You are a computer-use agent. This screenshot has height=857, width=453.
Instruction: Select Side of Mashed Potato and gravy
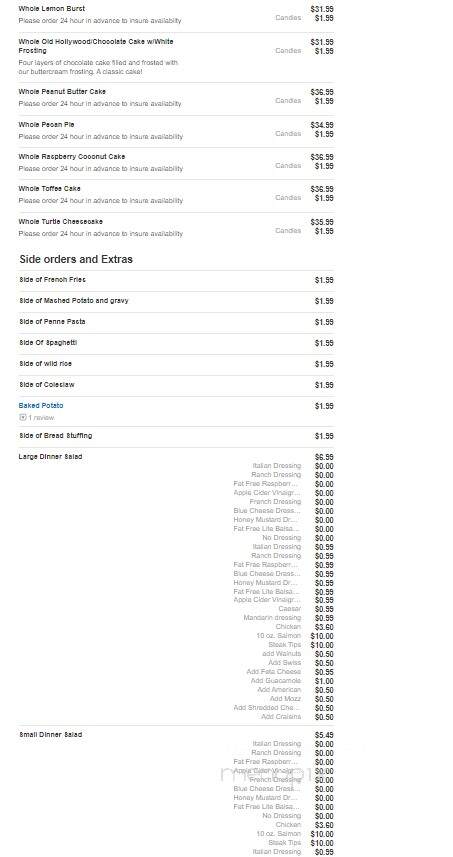[74, 301]
